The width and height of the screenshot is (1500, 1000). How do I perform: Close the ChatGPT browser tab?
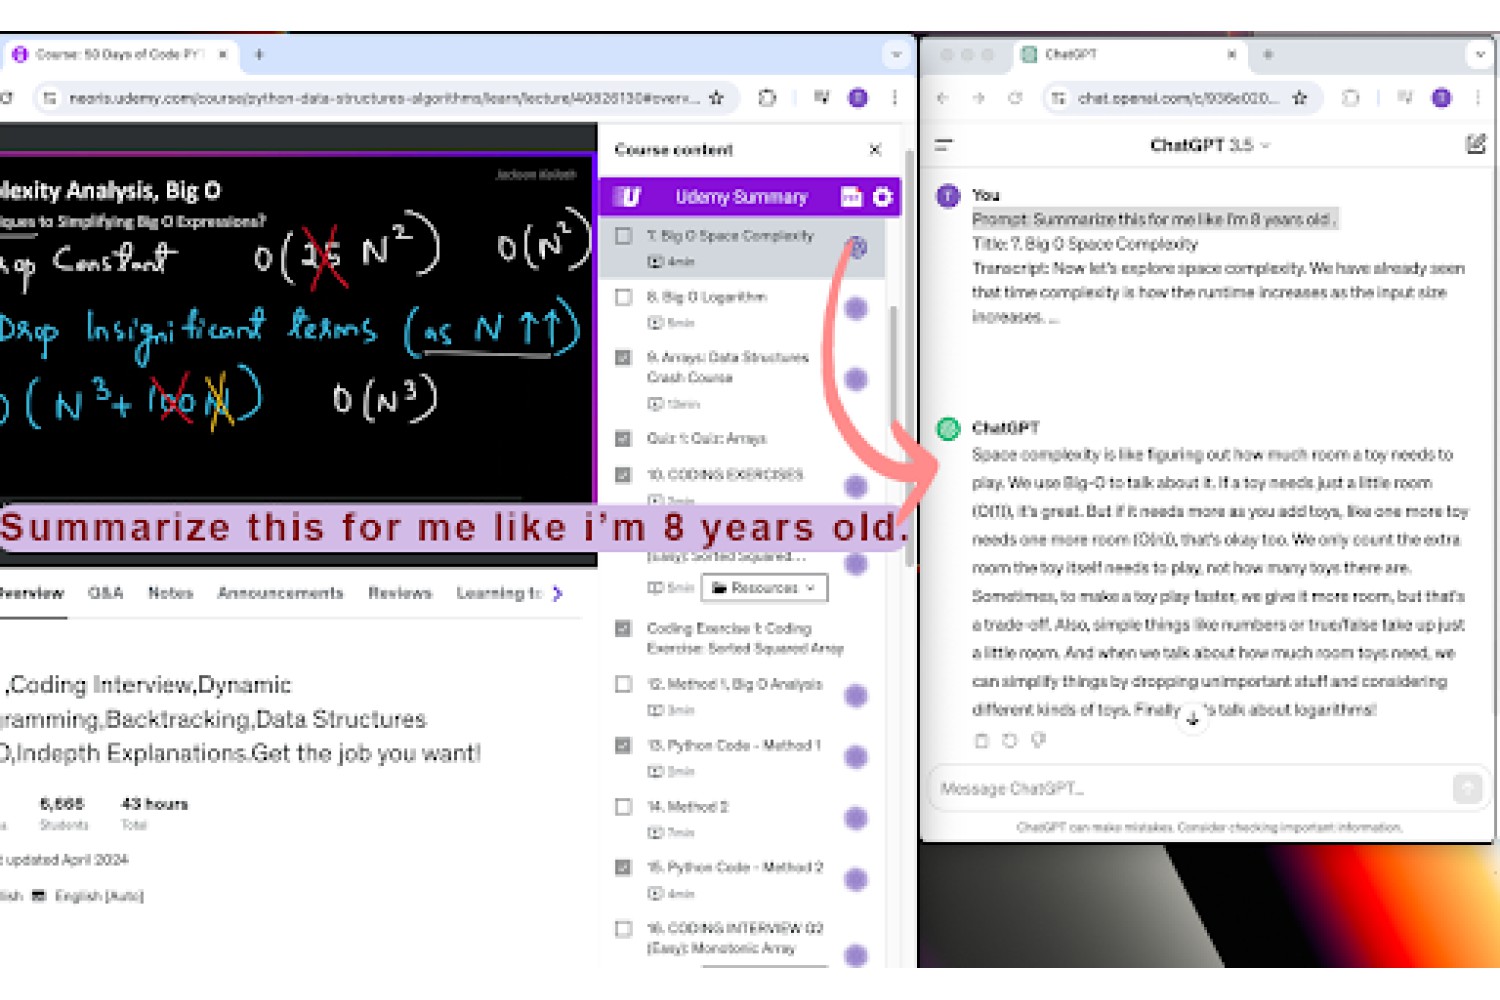(x=1231, y=55)
